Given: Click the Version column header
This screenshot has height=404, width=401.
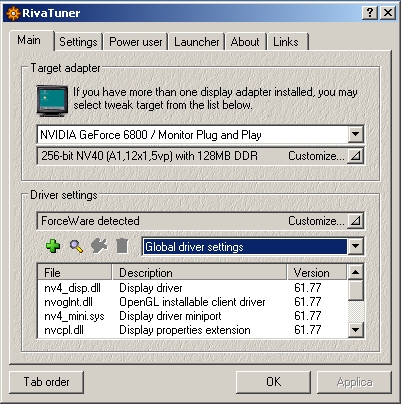Looking at the screenshot, I should [317, 273].
